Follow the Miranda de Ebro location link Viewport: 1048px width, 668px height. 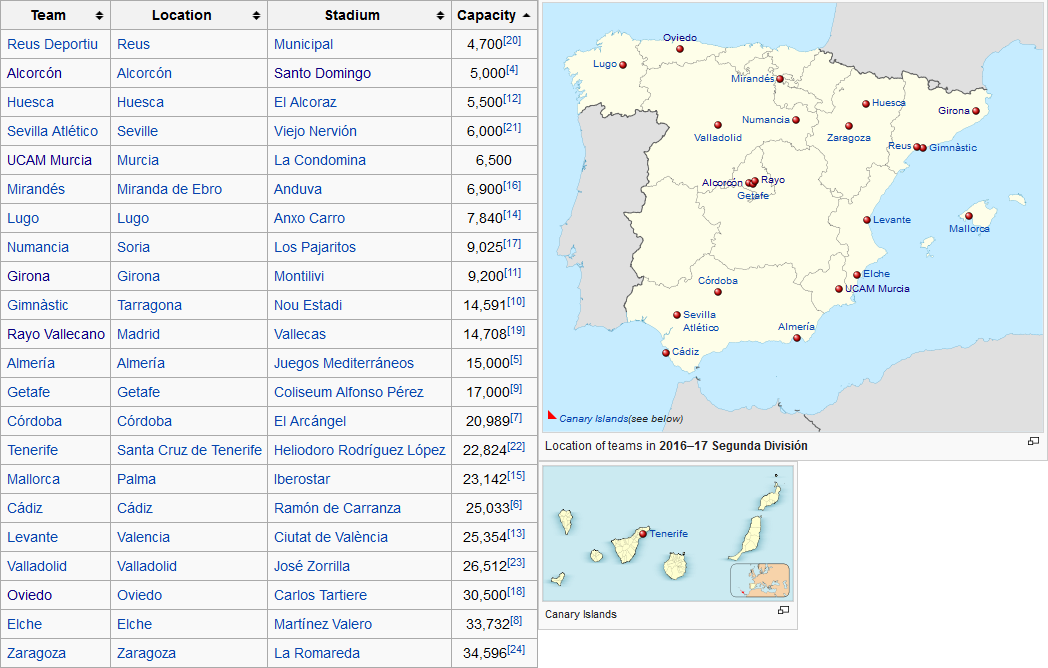click(x=169, y=189)
